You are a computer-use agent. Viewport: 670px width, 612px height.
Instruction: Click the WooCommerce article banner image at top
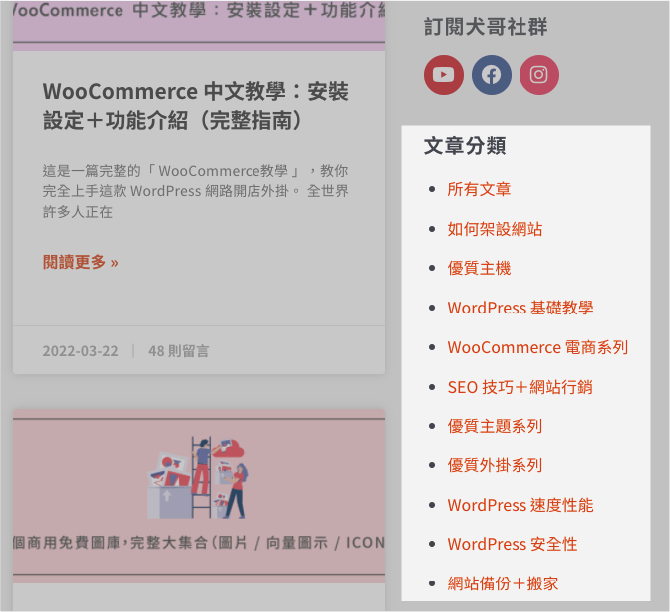tap(199, 25)
